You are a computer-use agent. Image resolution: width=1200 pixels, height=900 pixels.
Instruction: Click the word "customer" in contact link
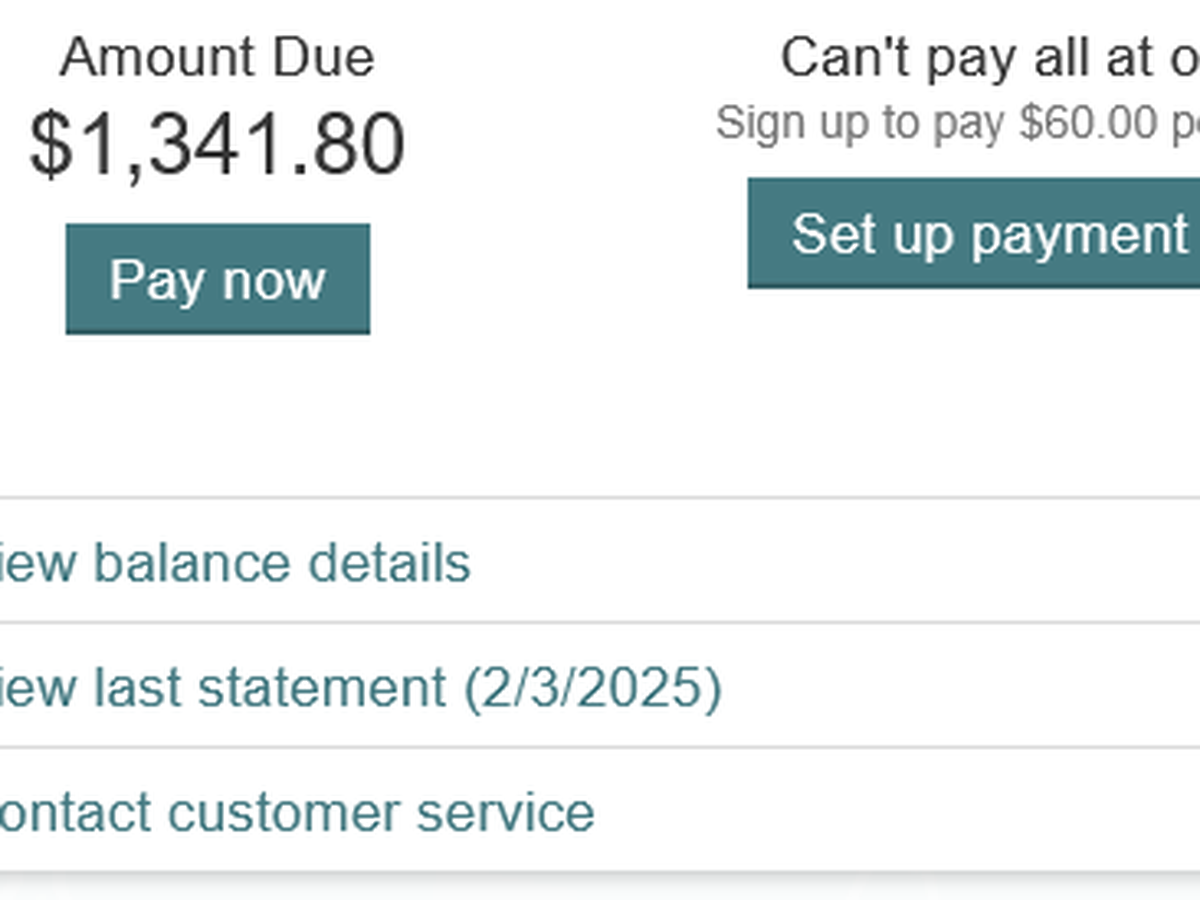[284, 812]
